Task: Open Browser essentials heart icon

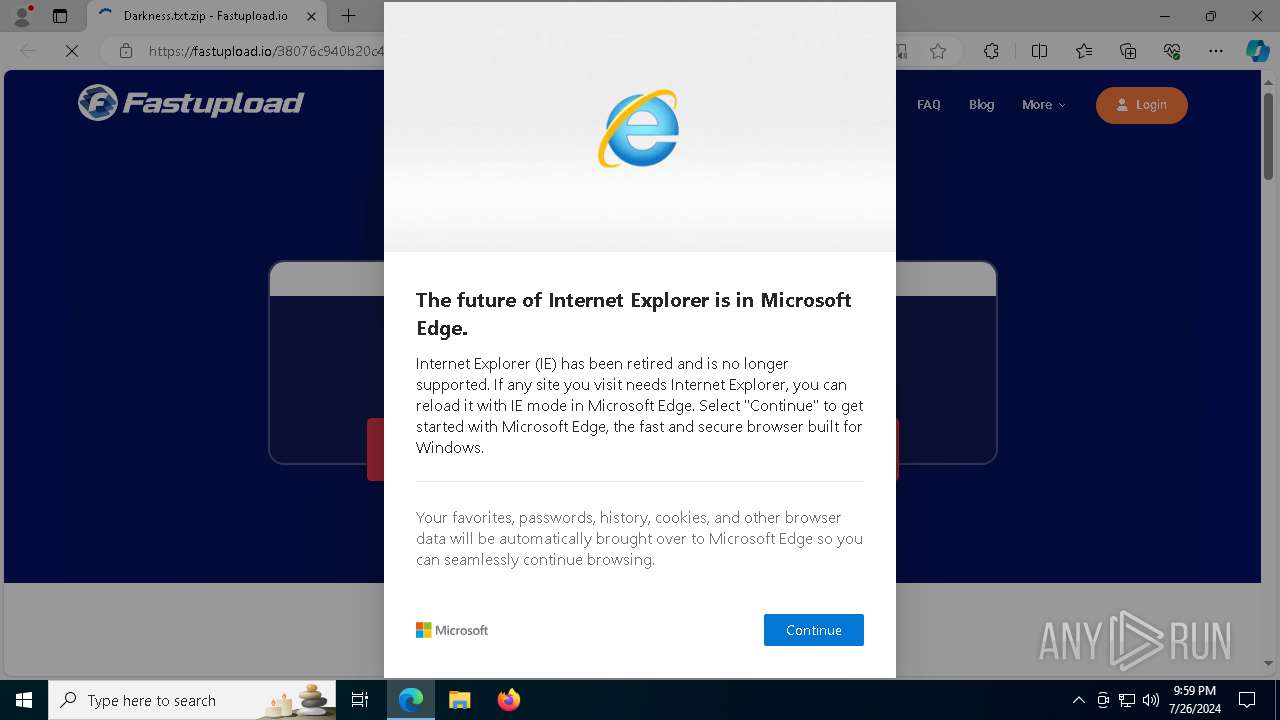Action: [1172, 51]
